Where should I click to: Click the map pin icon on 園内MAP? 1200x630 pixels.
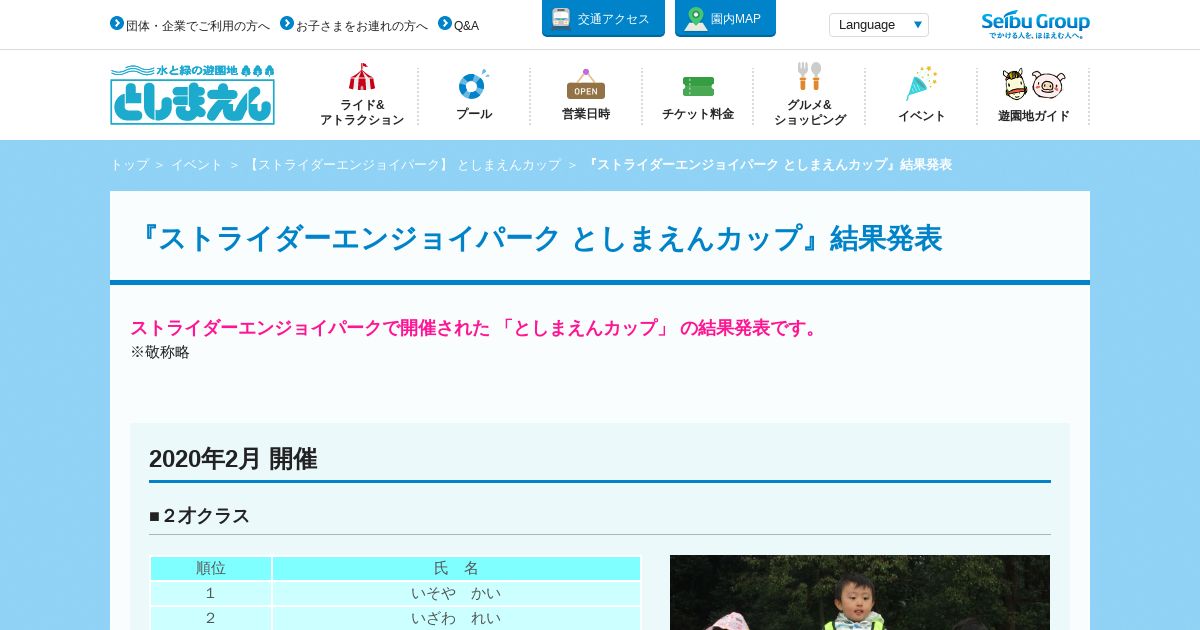pos(695,18)
